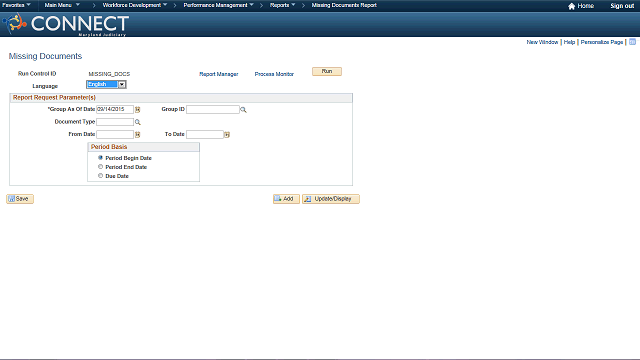
Task: Click the MISSING_DOCS run control value
Action: click(109, 74)
